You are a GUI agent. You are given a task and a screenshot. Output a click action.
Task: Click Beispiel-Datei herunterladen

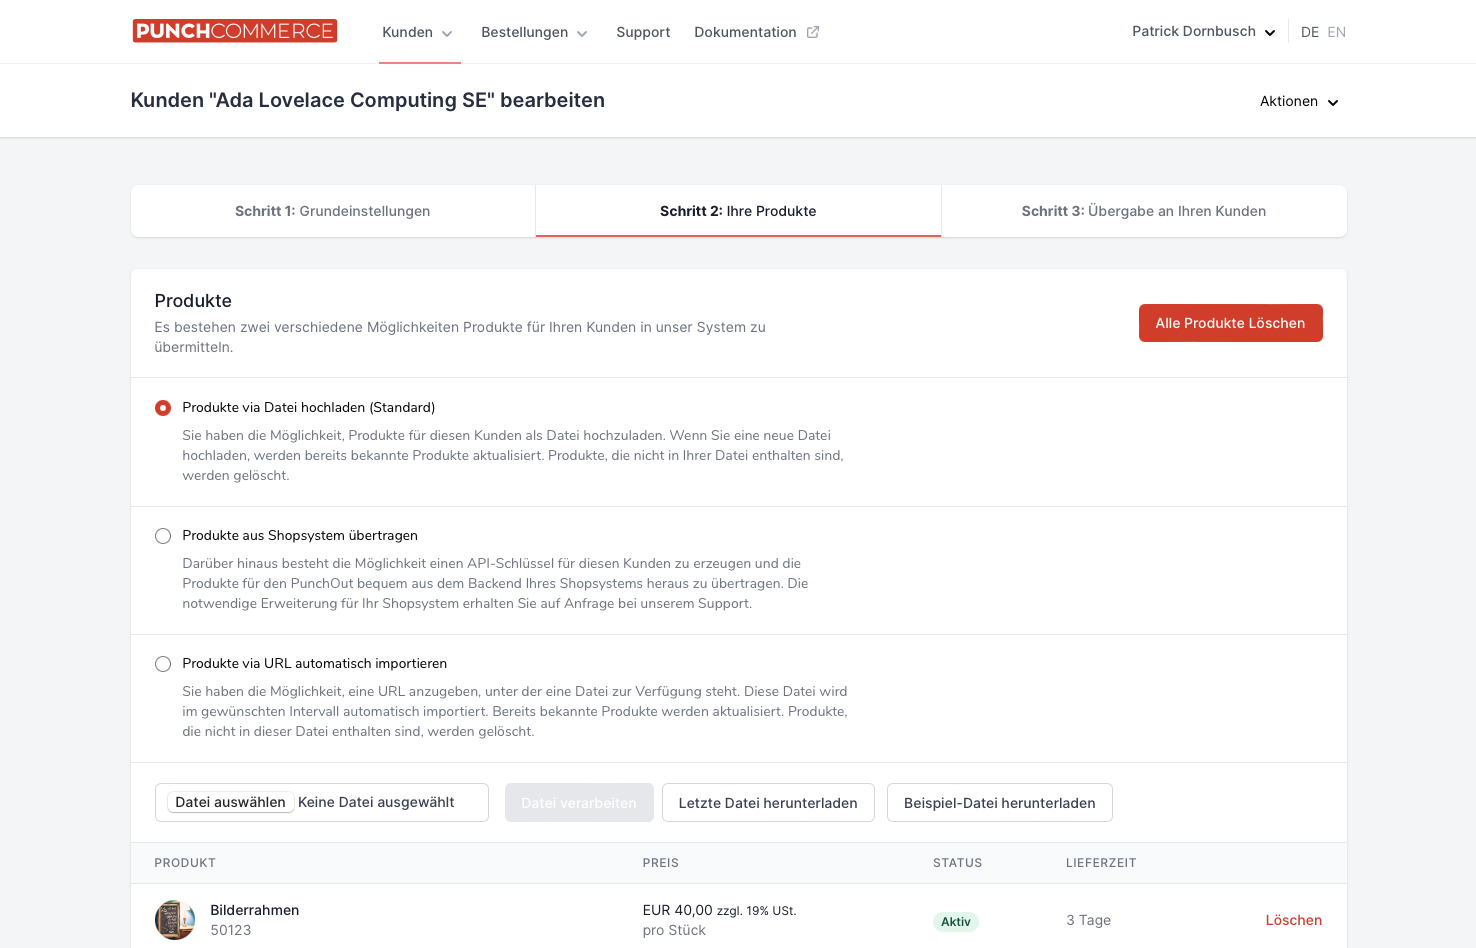pos(1000,802)
